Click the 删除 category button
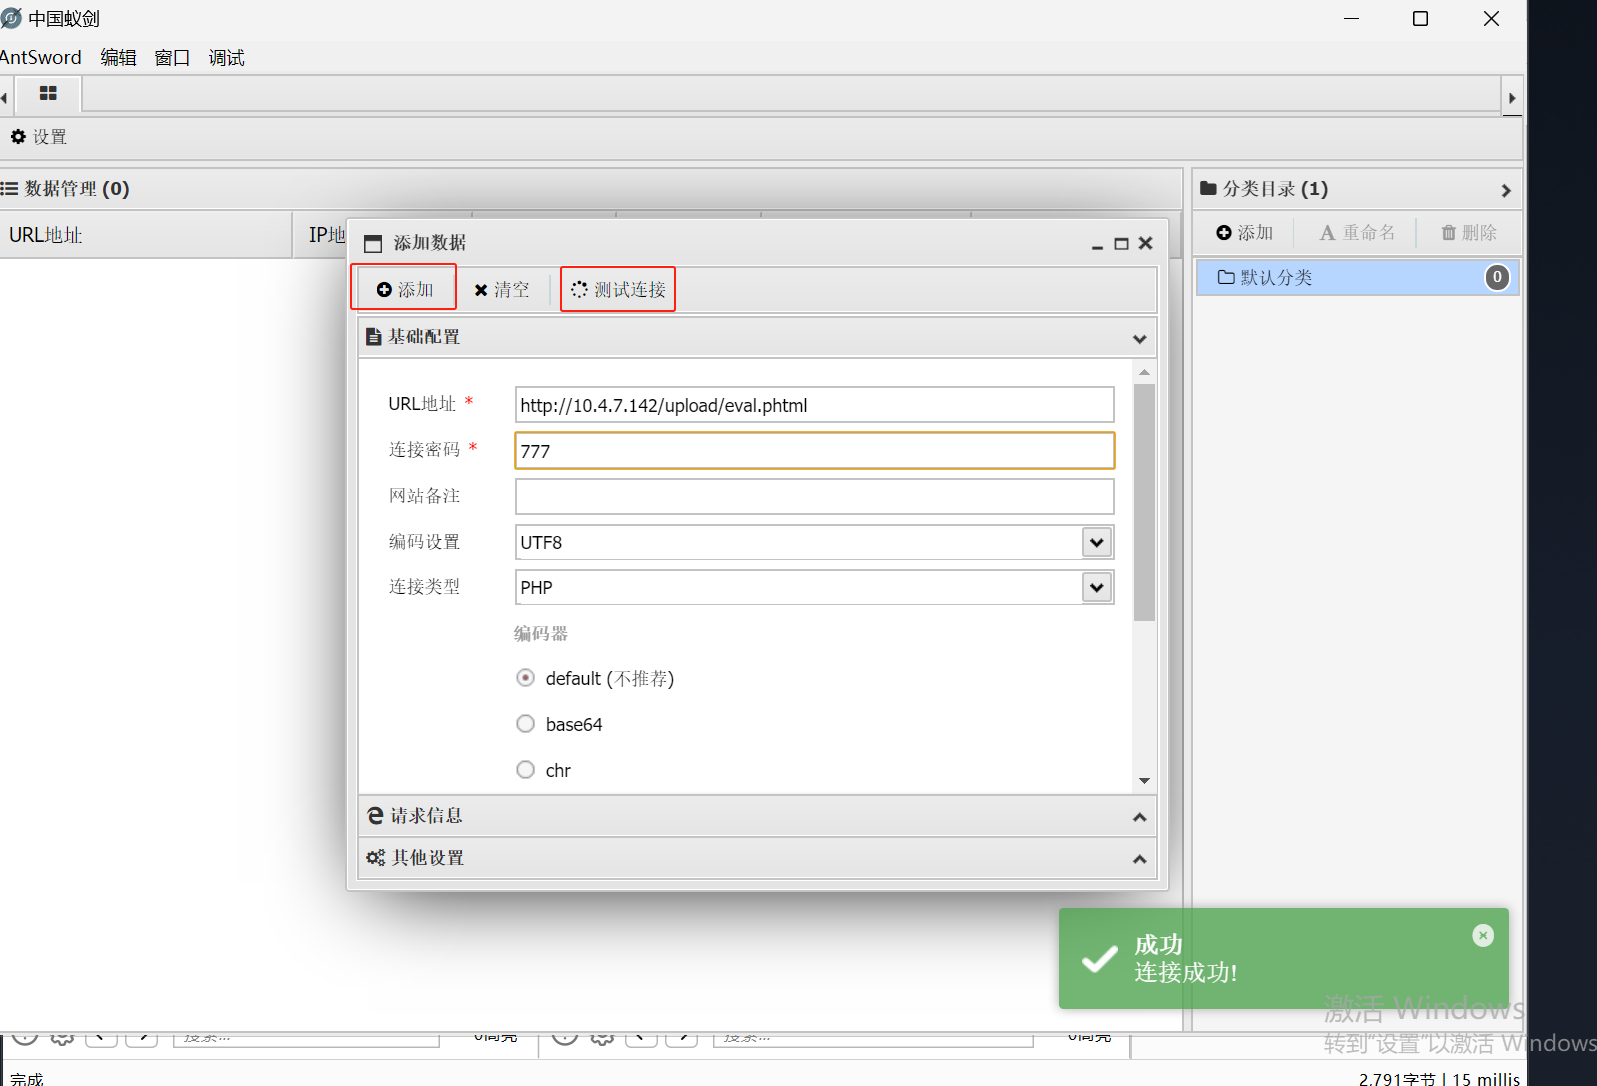This screenshot has height=1086, width=1597. pos(1468,233)
